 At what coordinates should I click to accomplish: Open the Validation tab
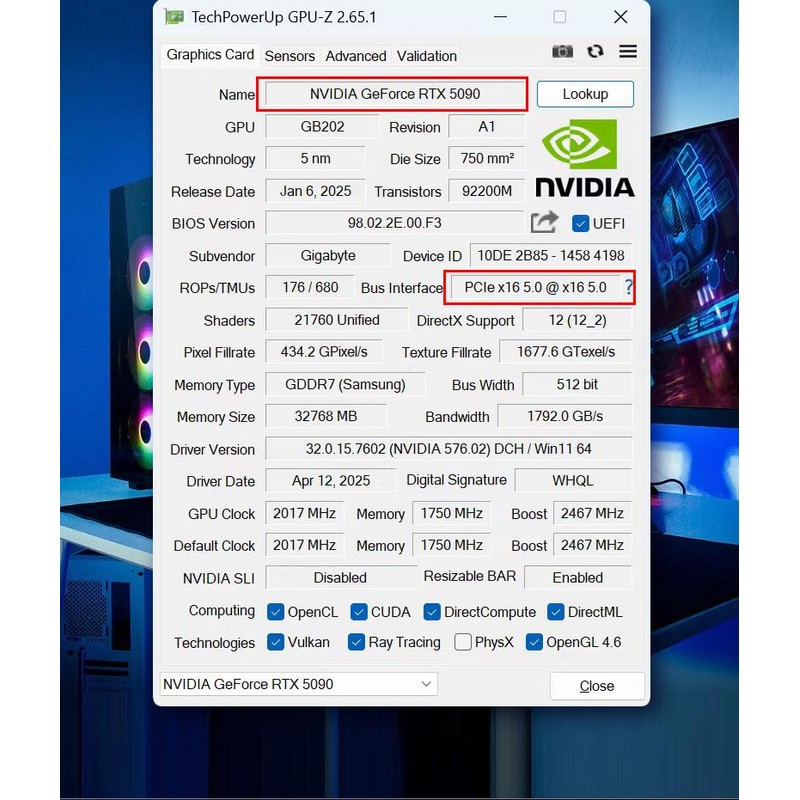(427, 56)
